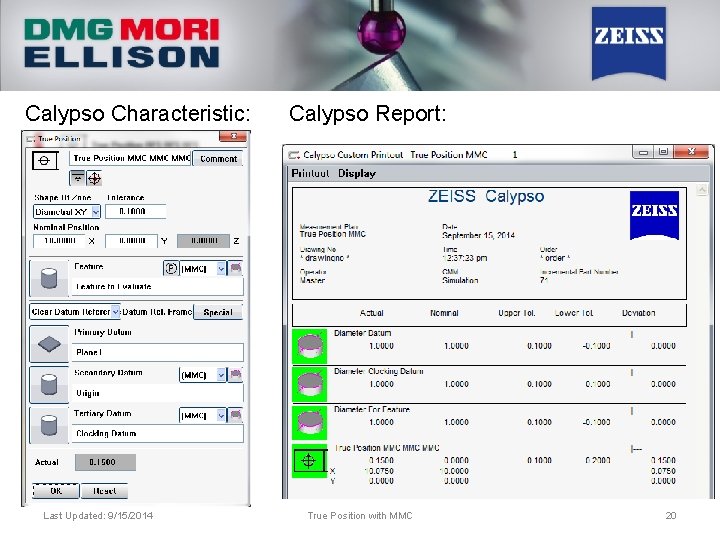
Task: Open the Printout menu
Action: 310,174
